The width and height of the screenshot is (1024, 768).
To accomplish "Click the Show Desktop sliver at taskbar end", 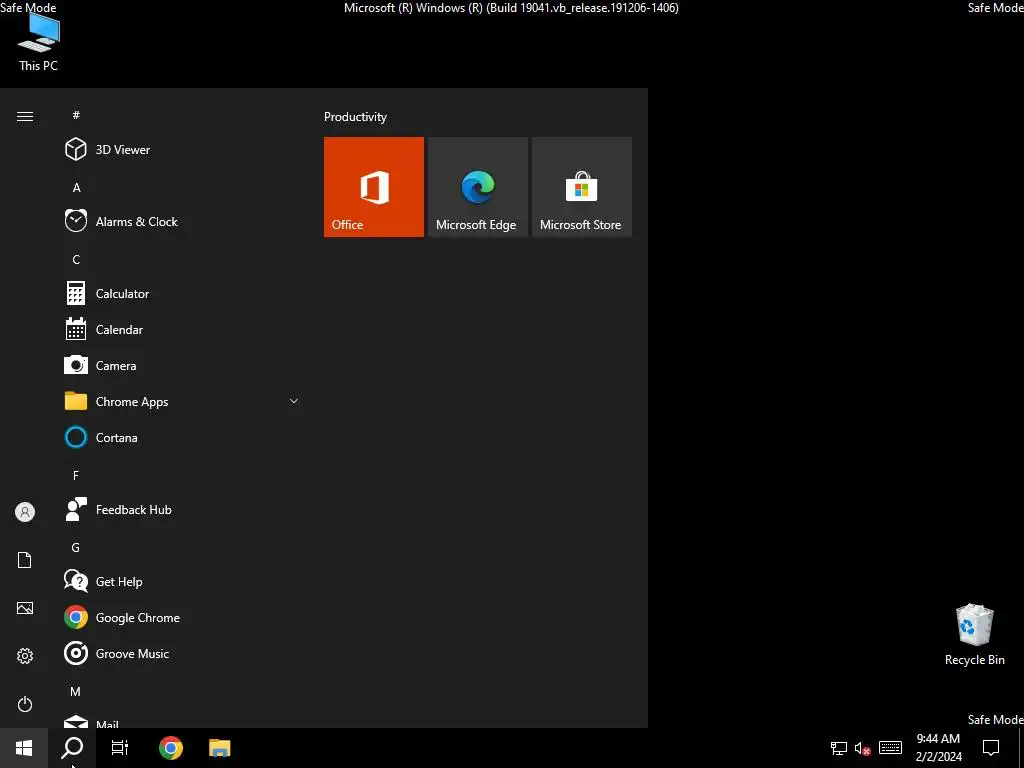I will point(1021,748).
